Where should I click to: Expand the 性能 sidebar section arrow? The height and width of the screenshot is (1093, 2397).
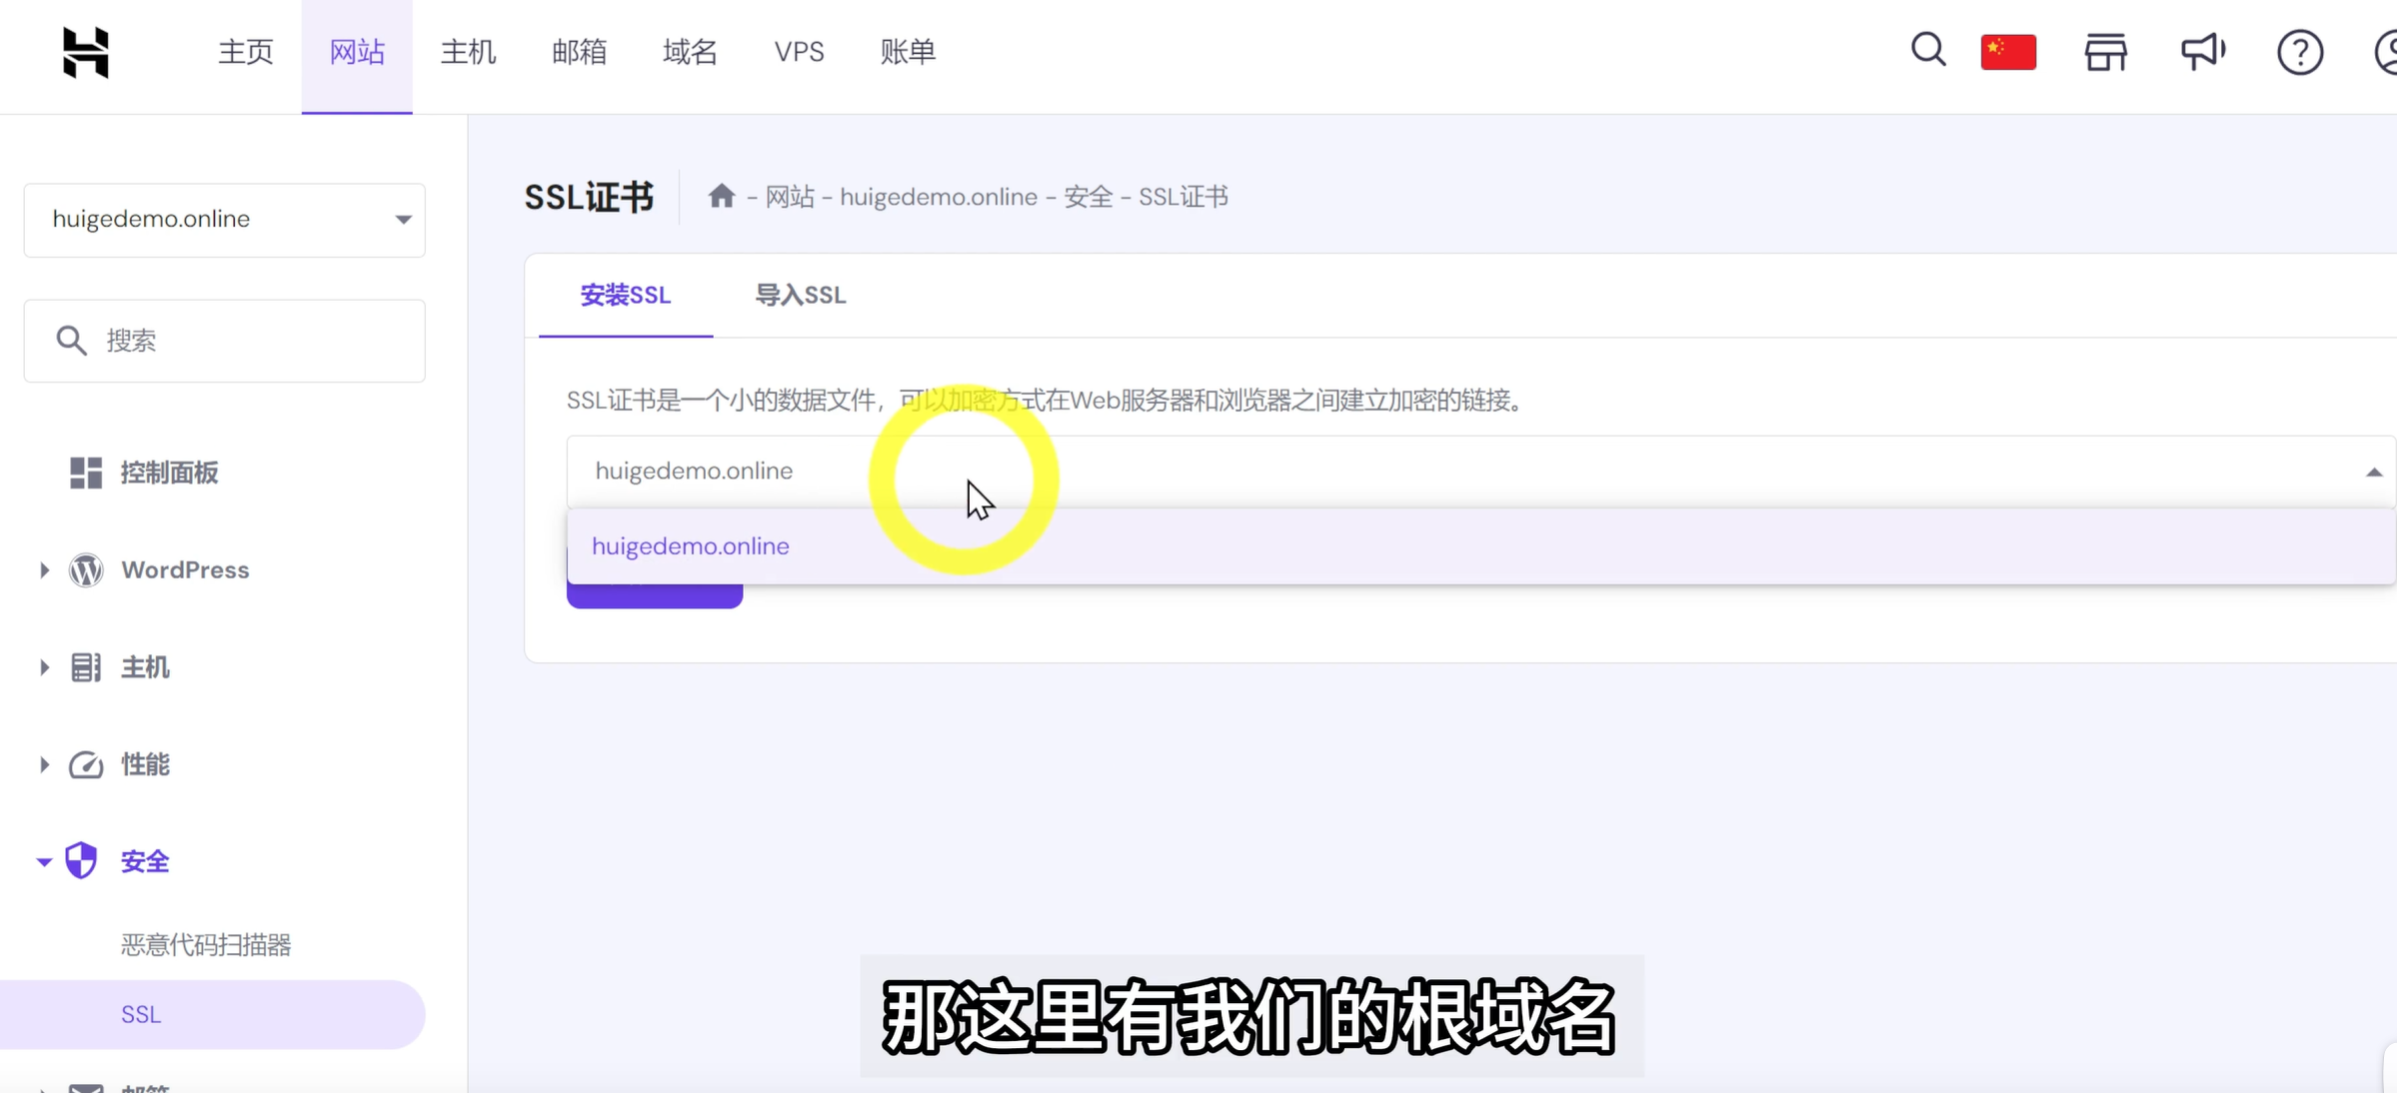click(x=44, y=765)
